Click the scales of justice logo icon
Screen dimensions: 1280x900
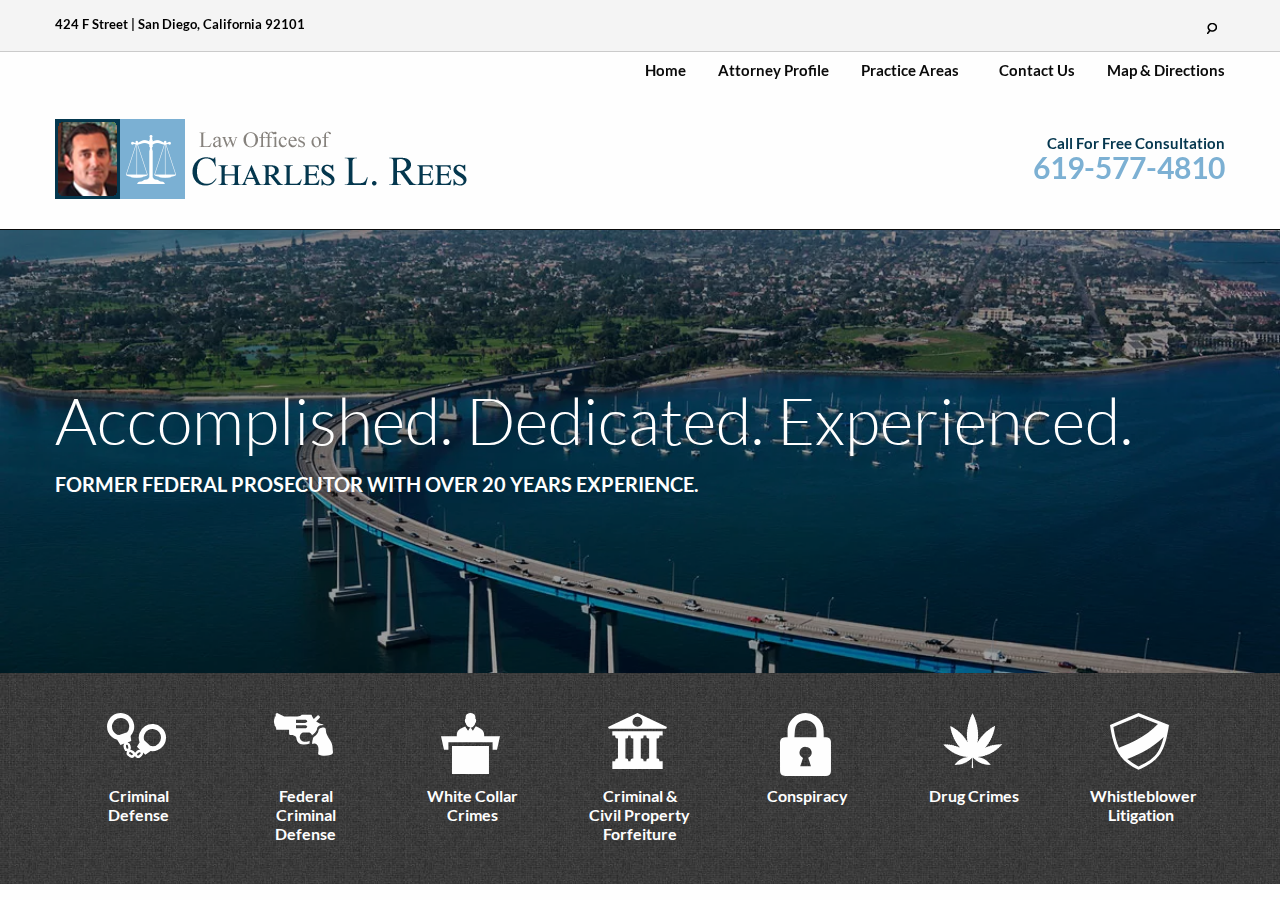pyautogui.click(x=152, y=159)
